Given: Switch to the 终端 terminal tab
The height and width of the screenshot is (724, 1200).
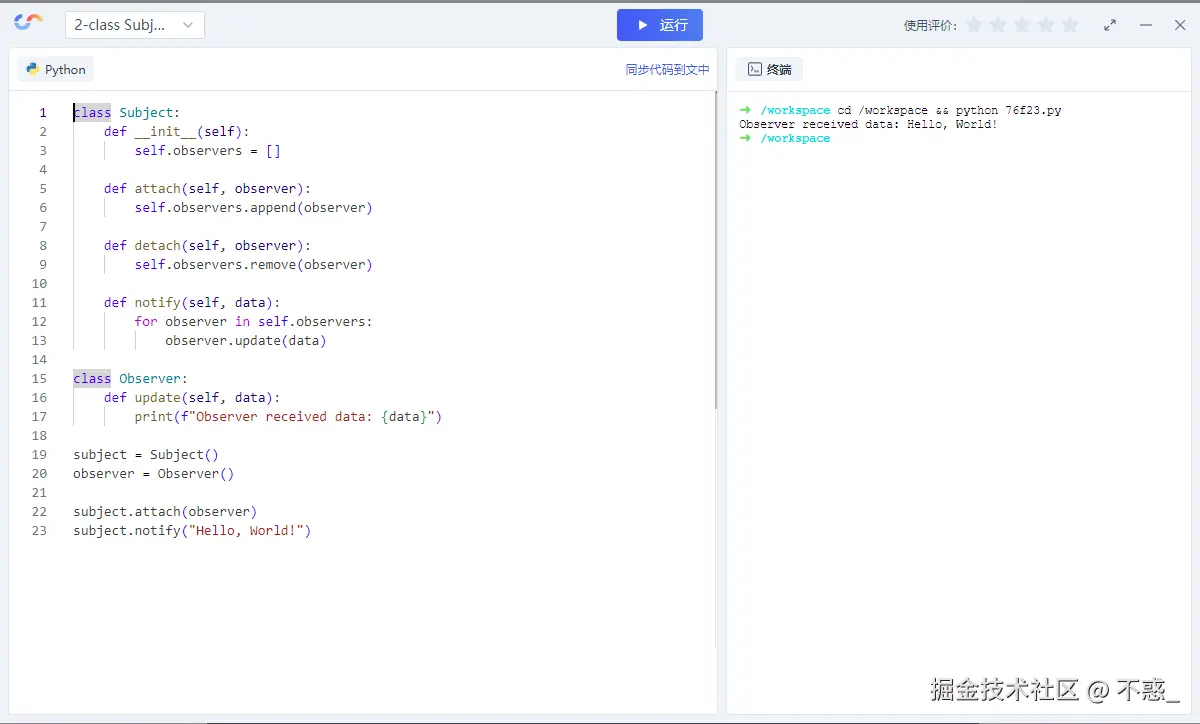Looking at the screenshot, I should (769, 69).
